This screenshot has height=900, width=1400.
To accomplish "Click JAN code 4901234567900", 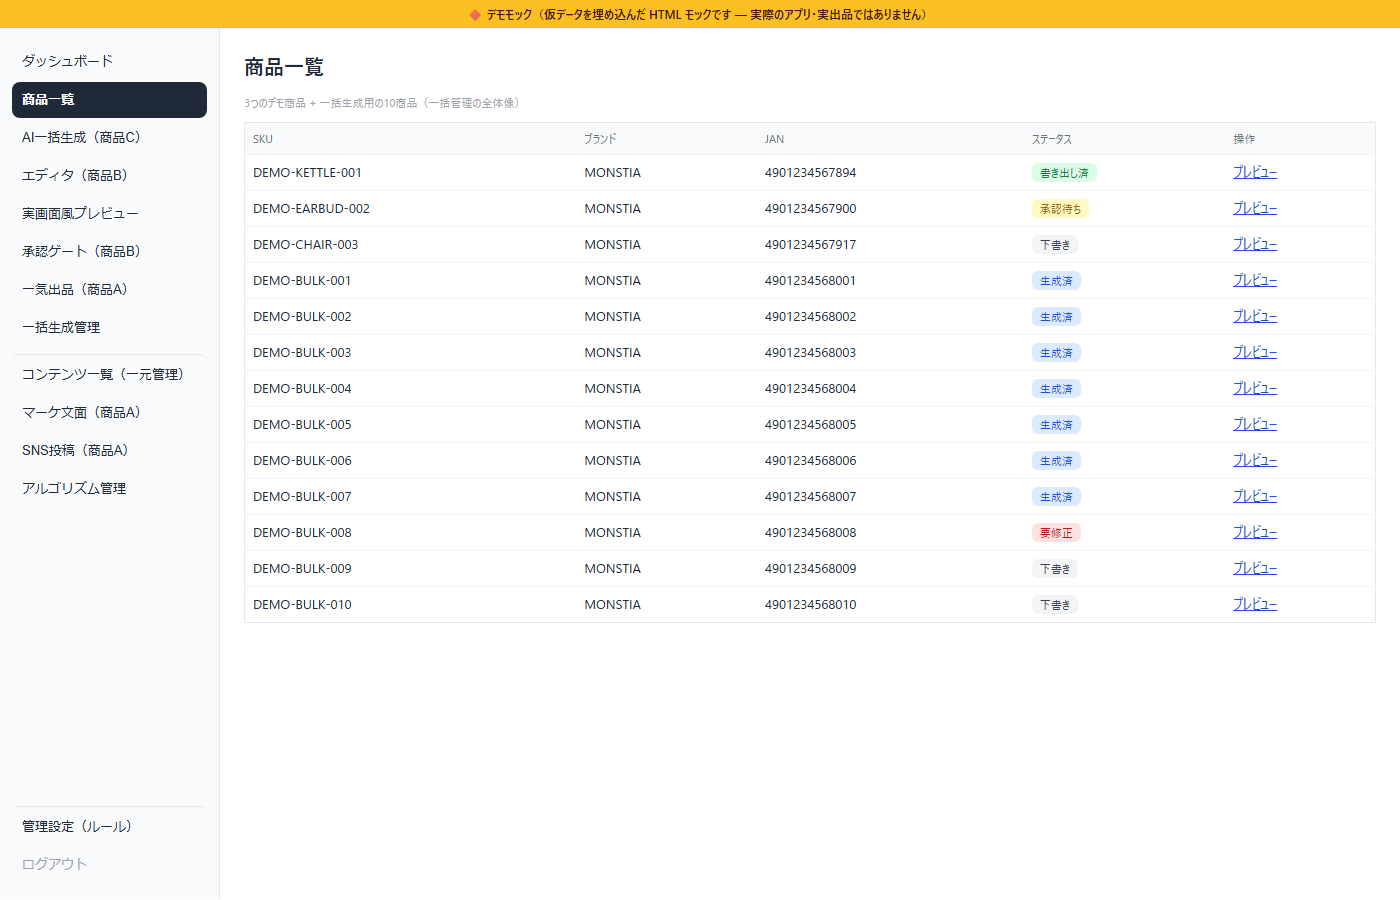I will tap(810, 209).
